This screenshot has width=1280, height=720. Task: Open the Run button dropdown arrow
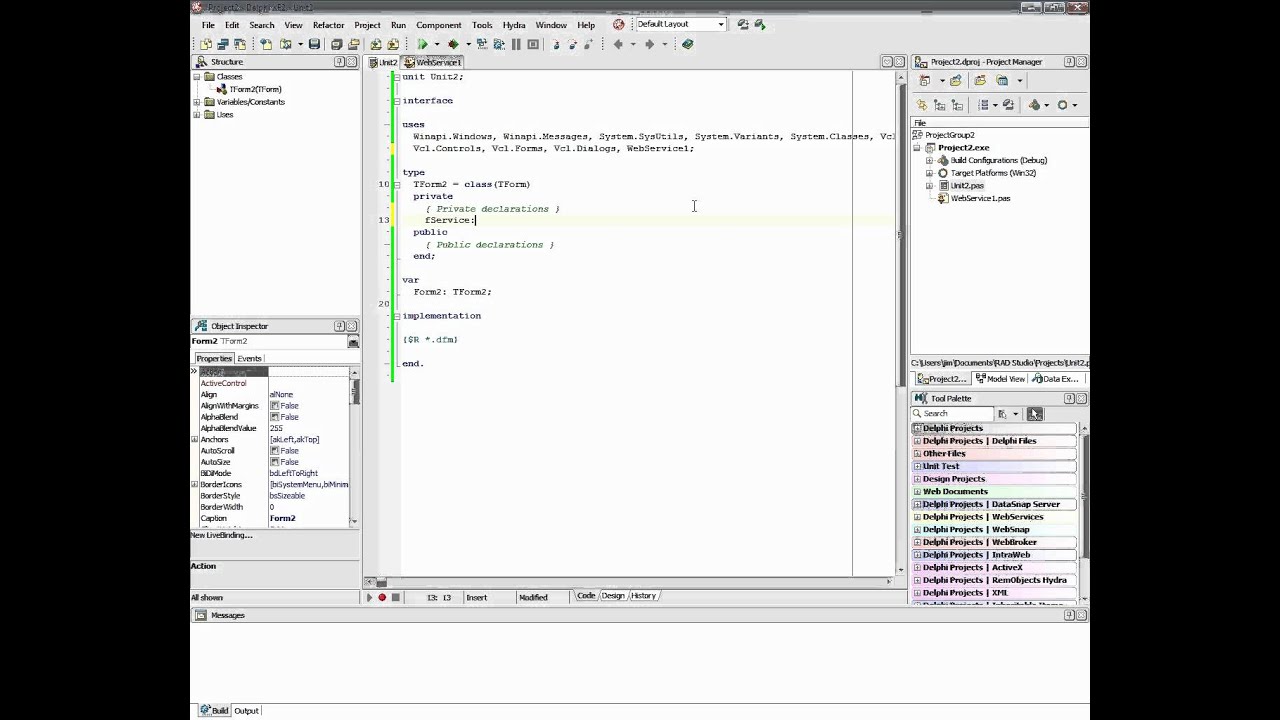pyautogui.click(x=435, y=44)
